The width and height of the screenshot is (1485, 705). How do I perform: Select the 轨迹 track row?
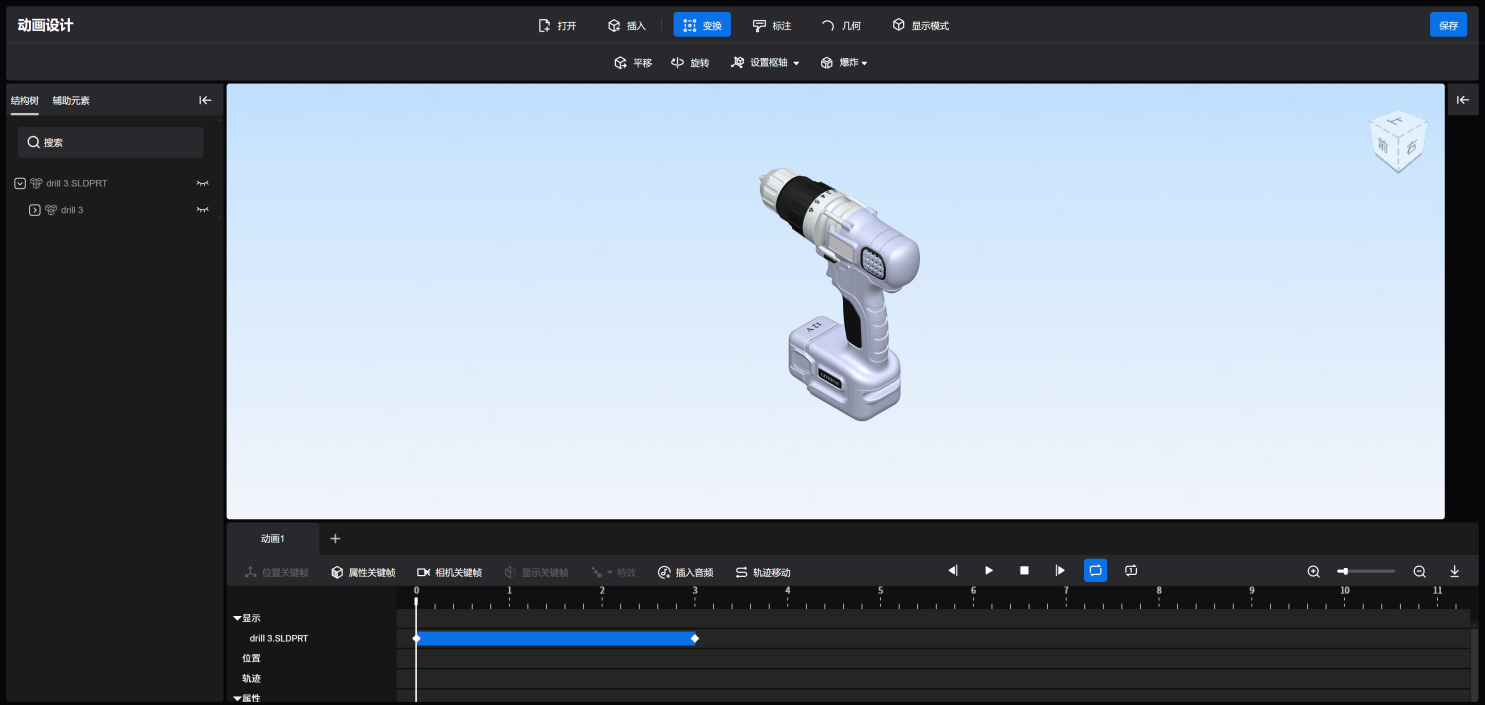click(251, 678)
